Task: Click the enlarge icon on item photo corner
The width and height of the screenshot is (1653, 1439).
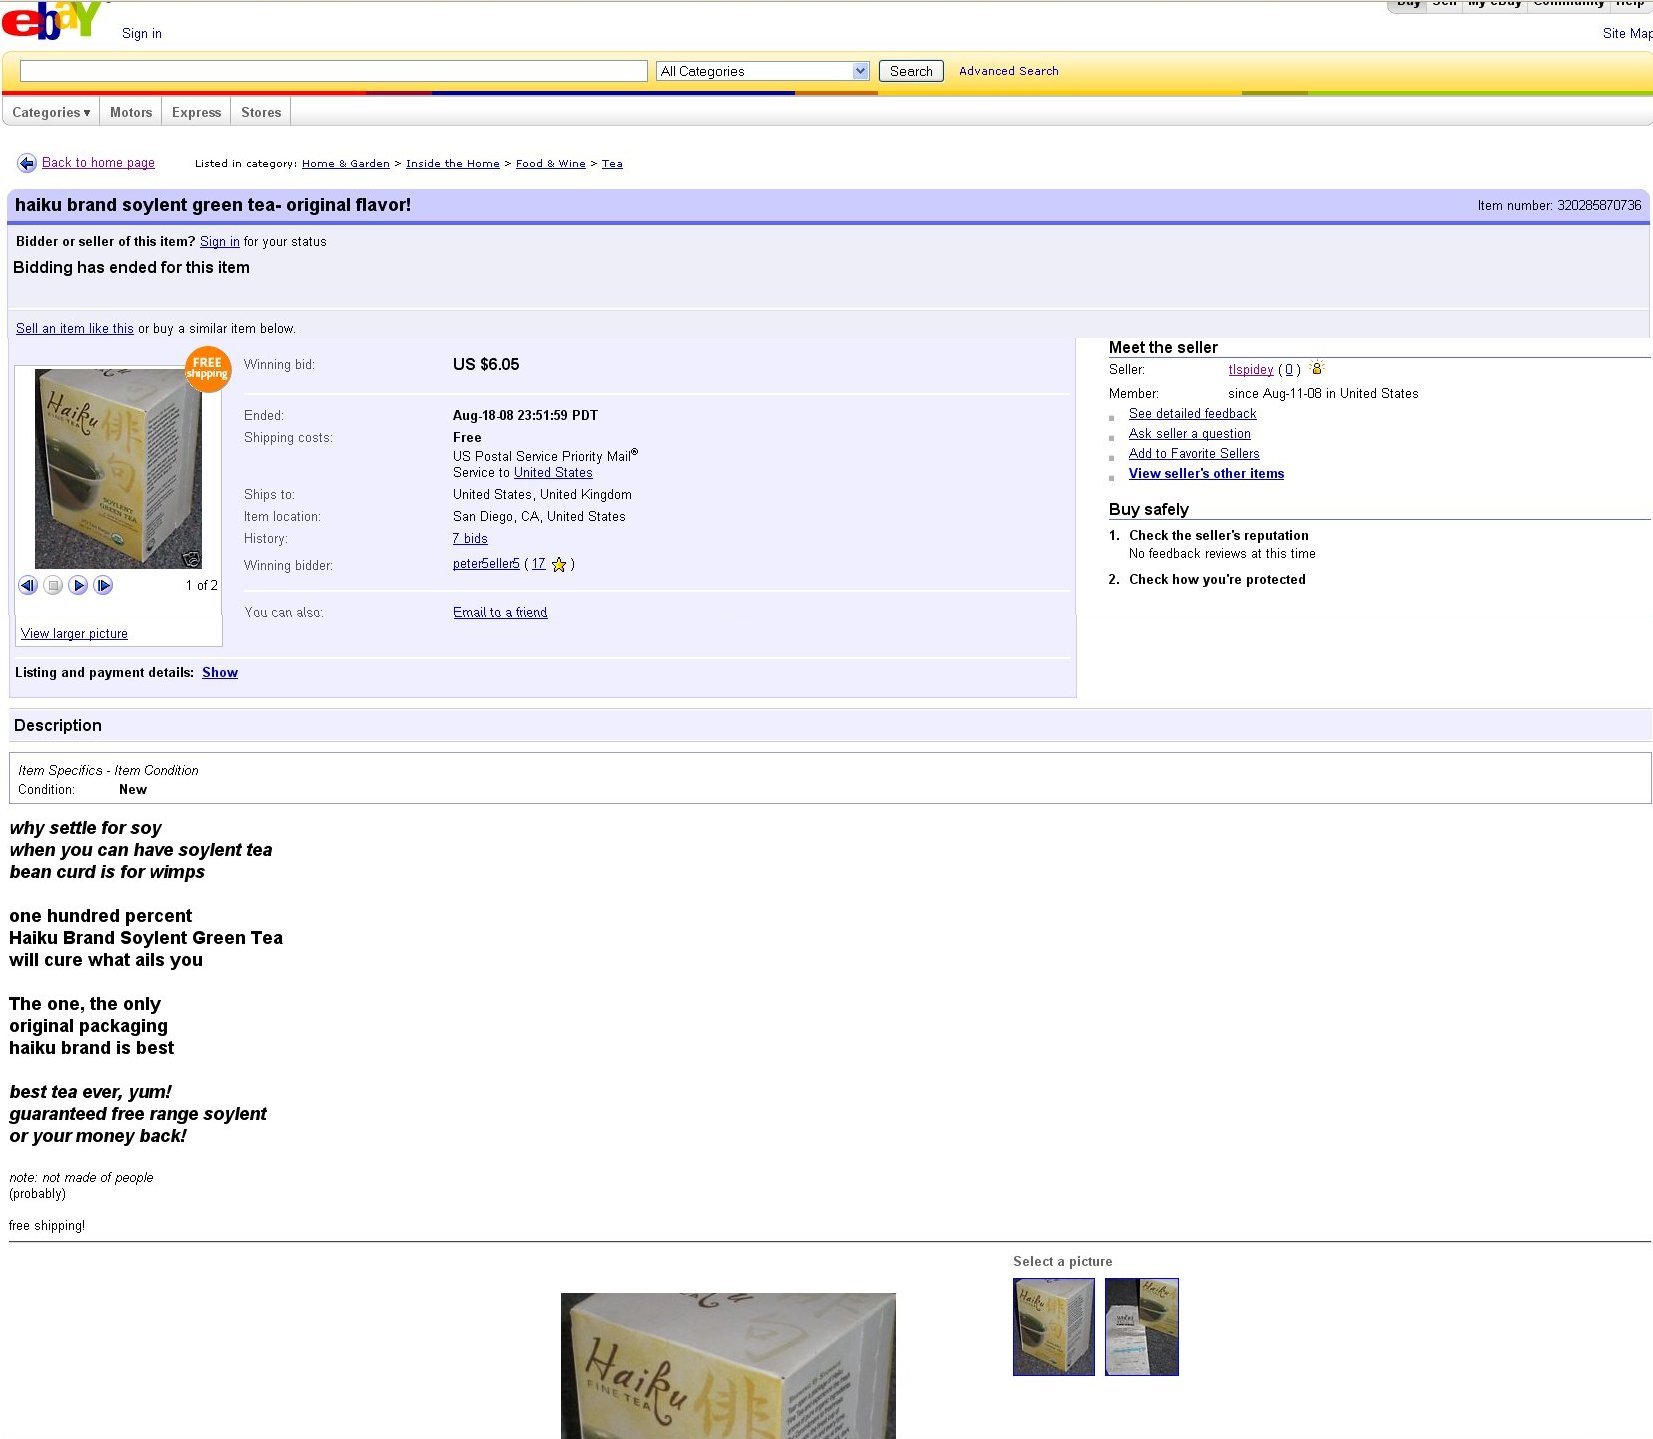Action: tap(192, 558)
